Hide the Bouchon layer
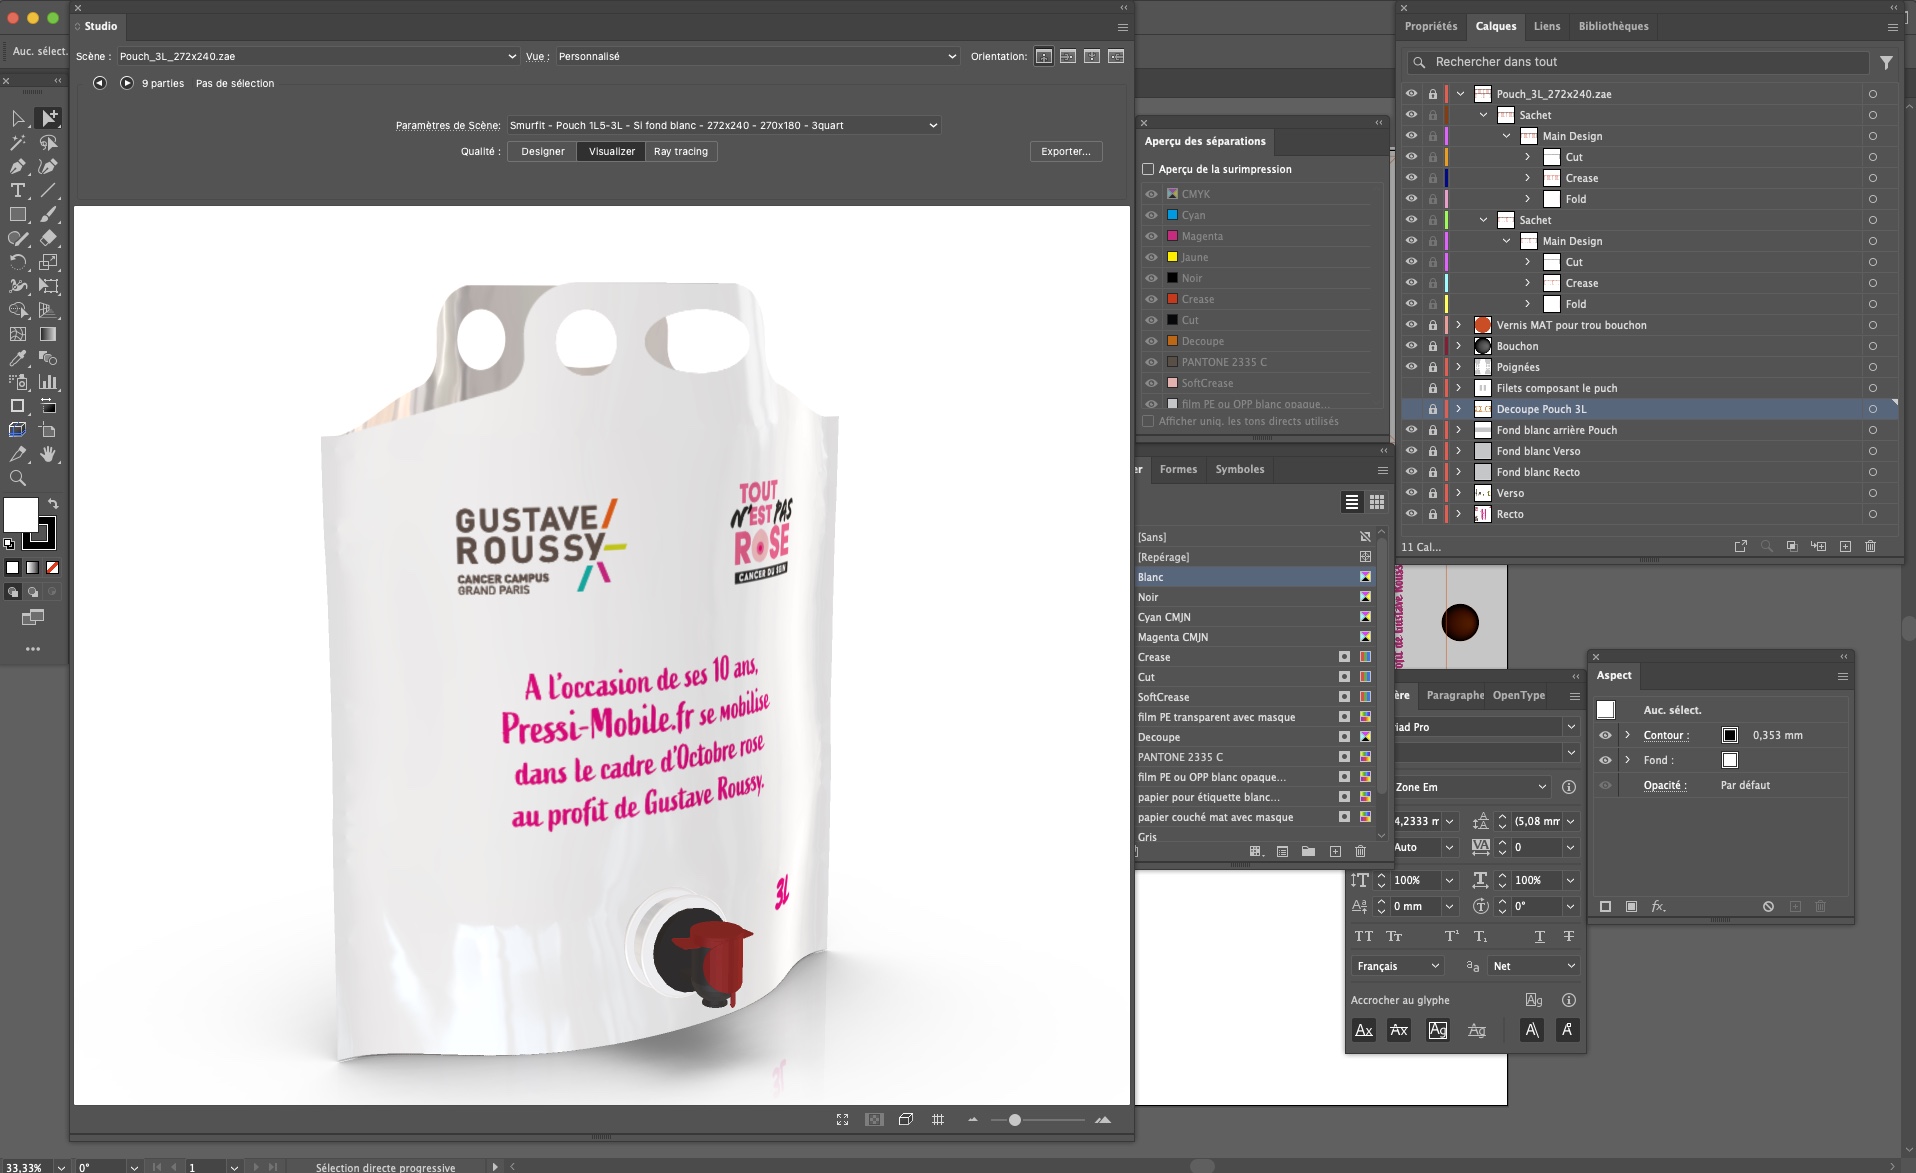The image size is (1916, 1173). pyautogui.click(x=1411, y=346)
